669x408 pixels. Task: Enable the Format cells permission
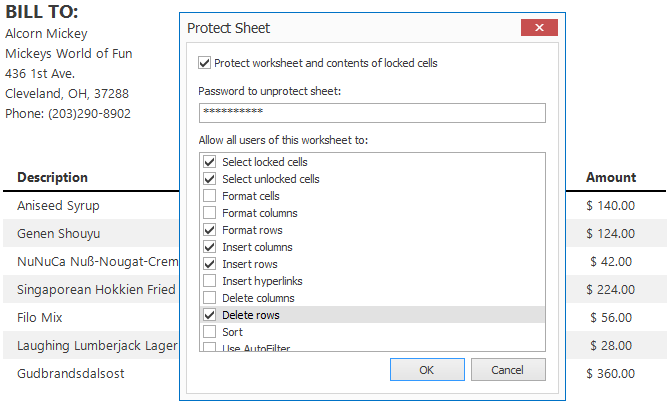pyautogui.click(x=209, y=196)
